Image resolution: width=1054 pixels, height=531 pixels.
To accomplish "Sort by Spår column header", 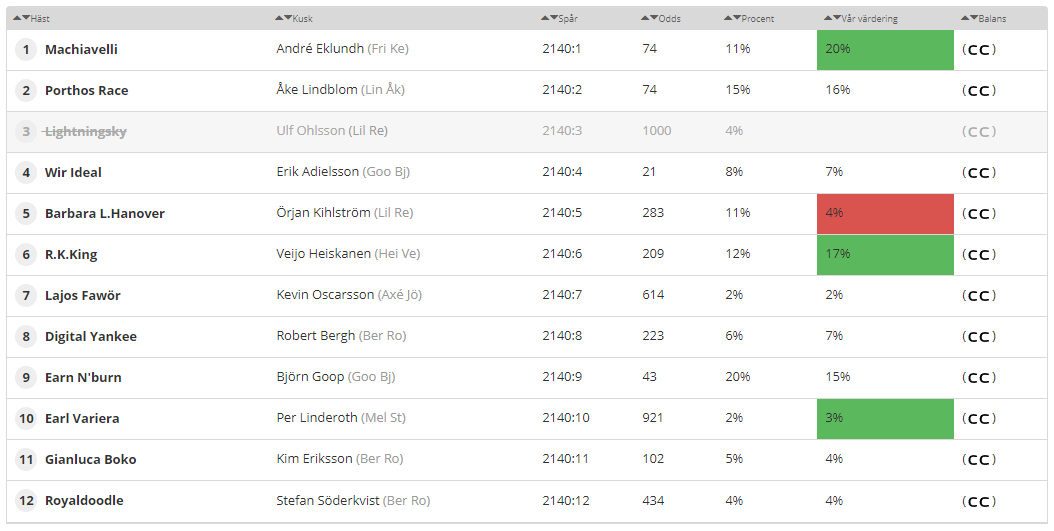I will pos(559,19).
